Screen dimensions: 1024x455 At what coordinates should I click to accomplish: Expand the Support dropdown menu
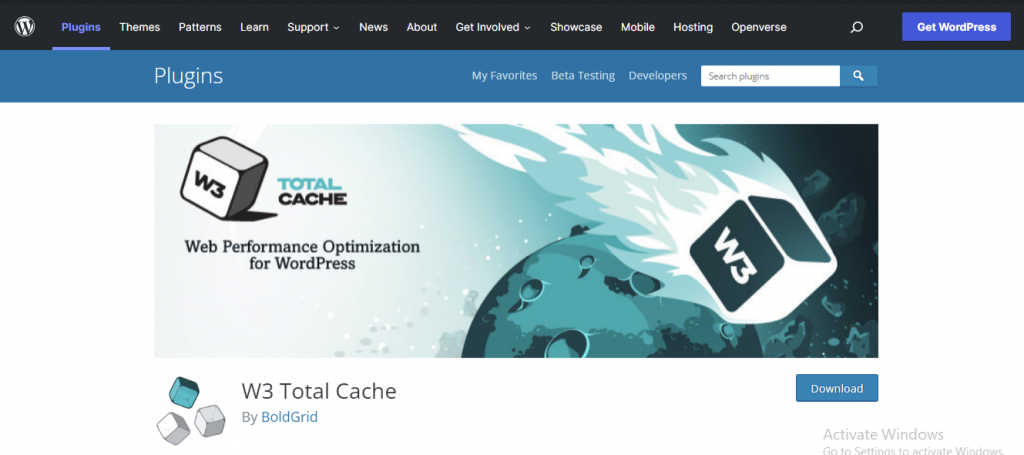tap(313, 27)
